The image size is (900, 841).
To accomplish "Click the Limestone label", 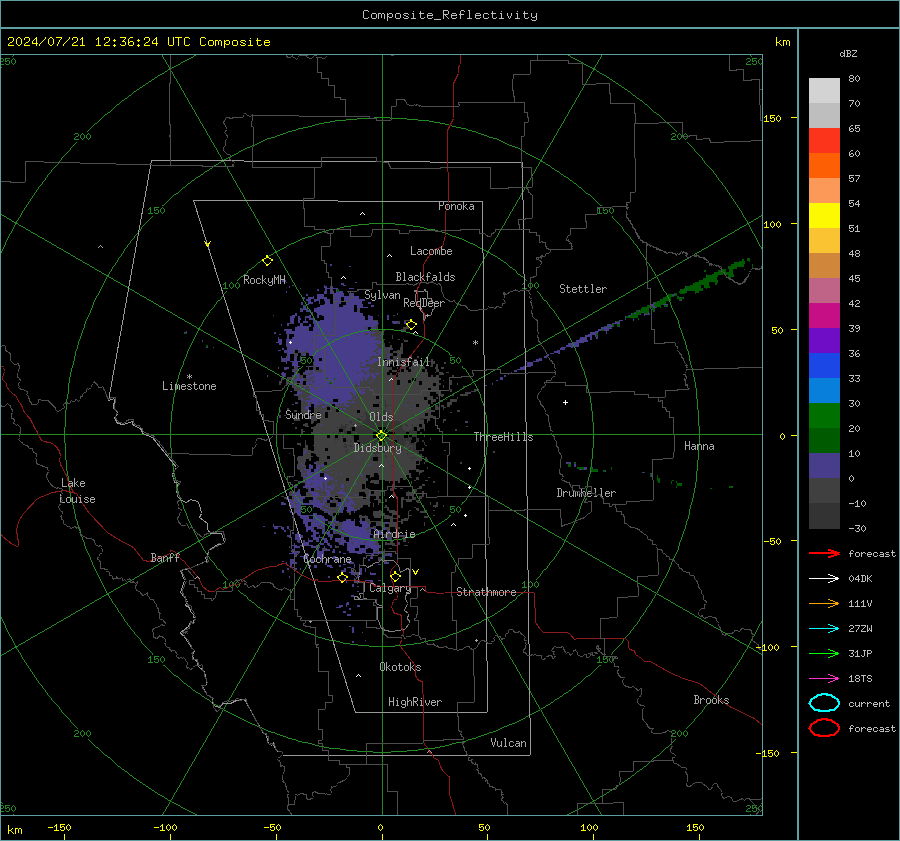I will 189,386.
